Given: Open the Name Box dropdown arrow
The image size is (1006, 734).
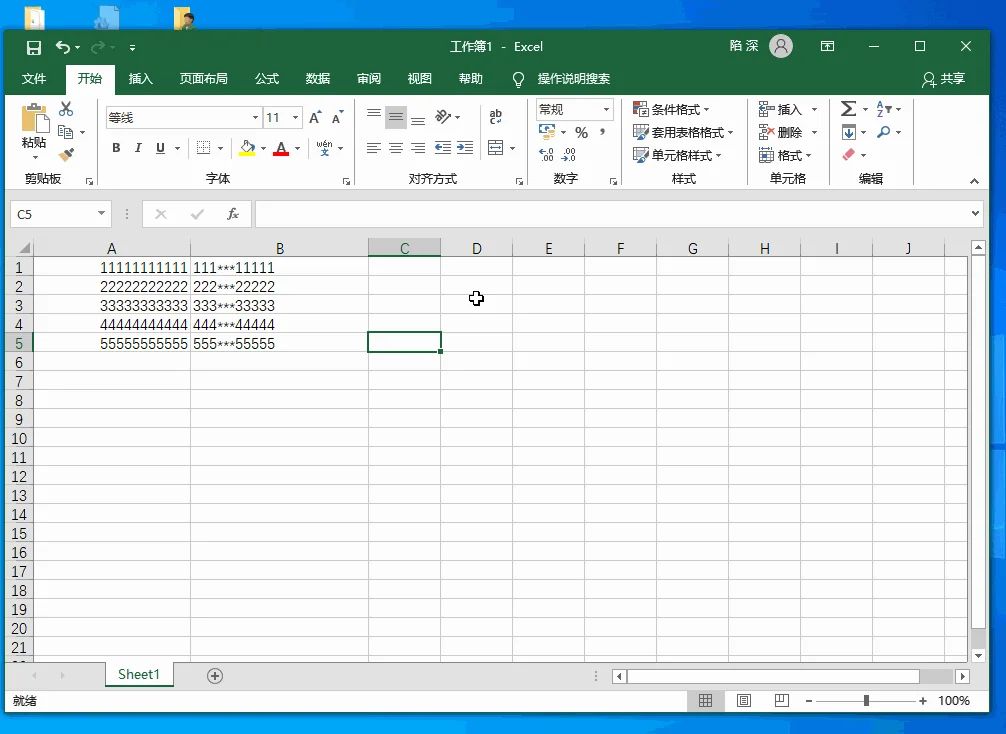Looking at the screenshot, I should [101, 214].
